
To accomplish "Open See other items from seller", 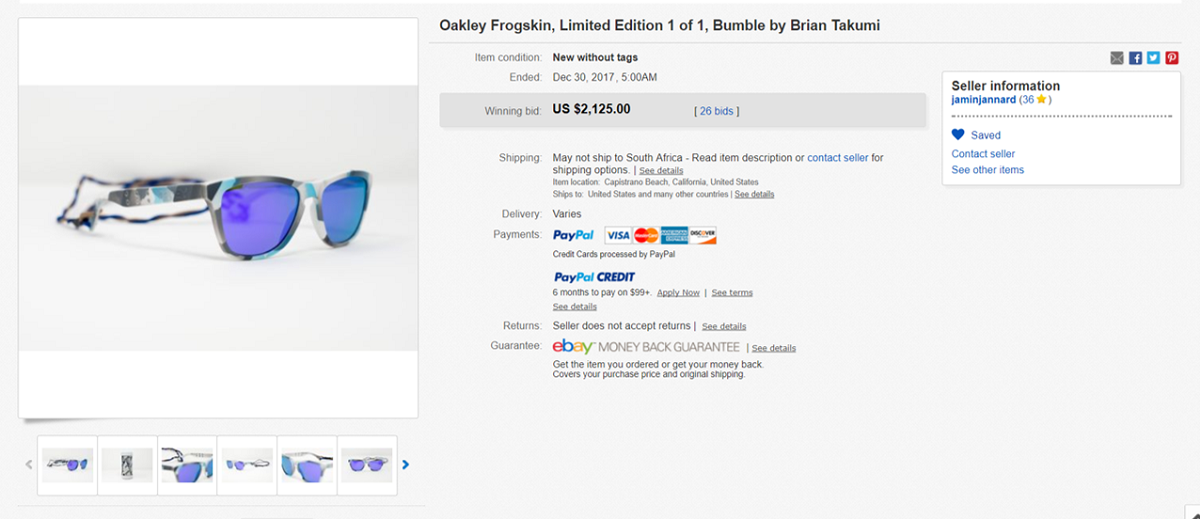I will click(x=987, y=170).
